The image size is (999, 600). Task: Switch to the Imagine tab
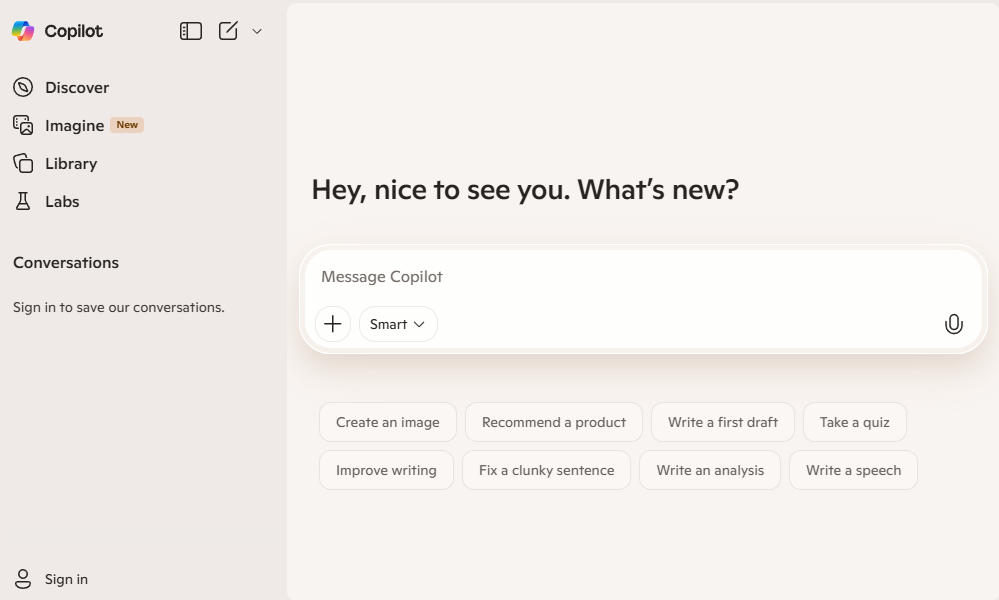(x=73, y=125)
